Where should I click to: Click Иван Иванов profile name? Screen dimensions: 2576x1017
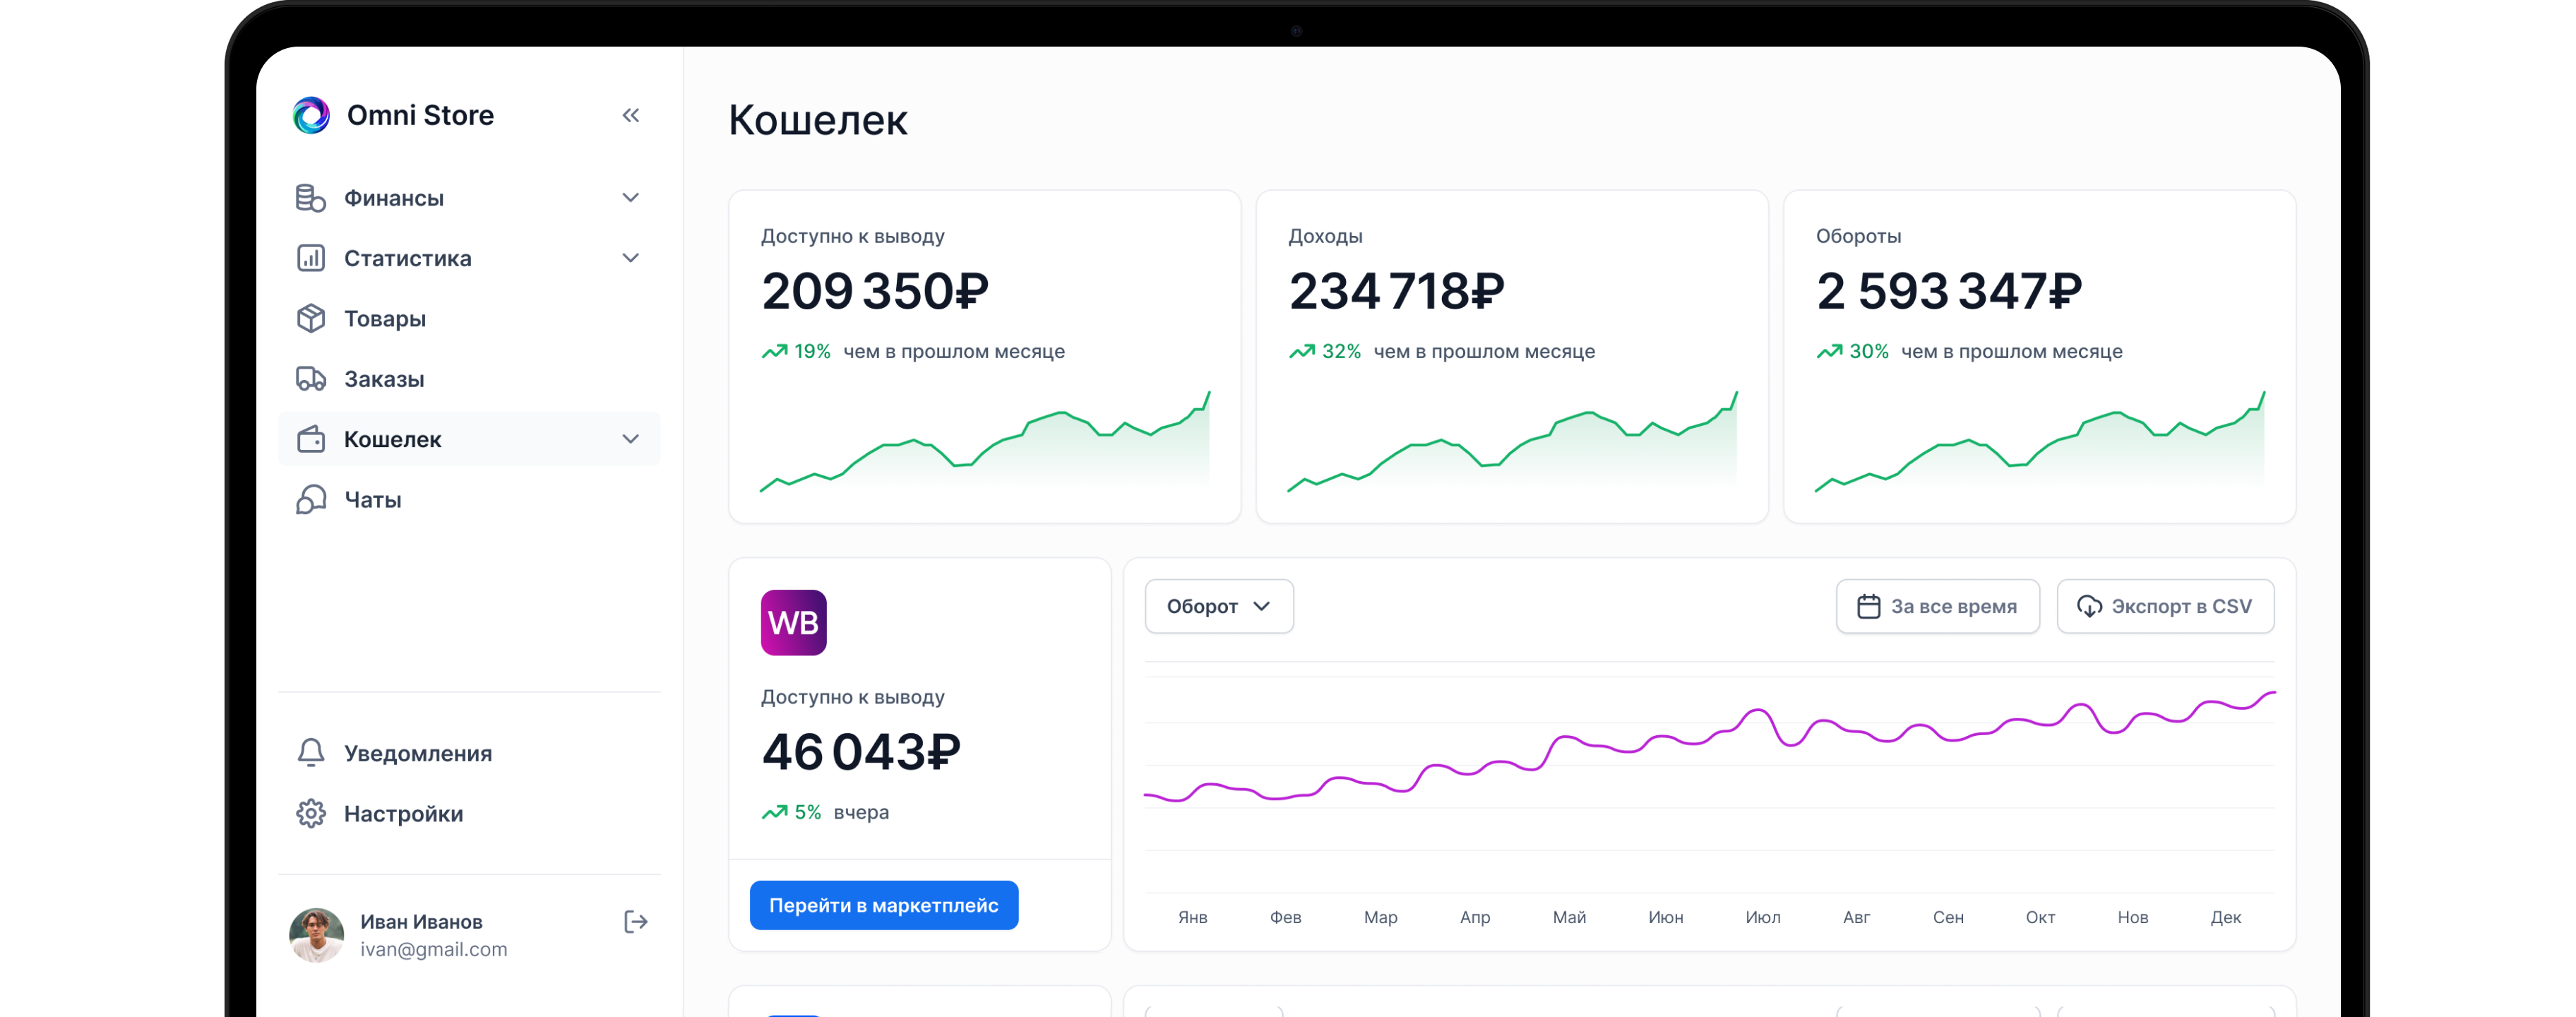pyautogui.click(x=421, y=921)
